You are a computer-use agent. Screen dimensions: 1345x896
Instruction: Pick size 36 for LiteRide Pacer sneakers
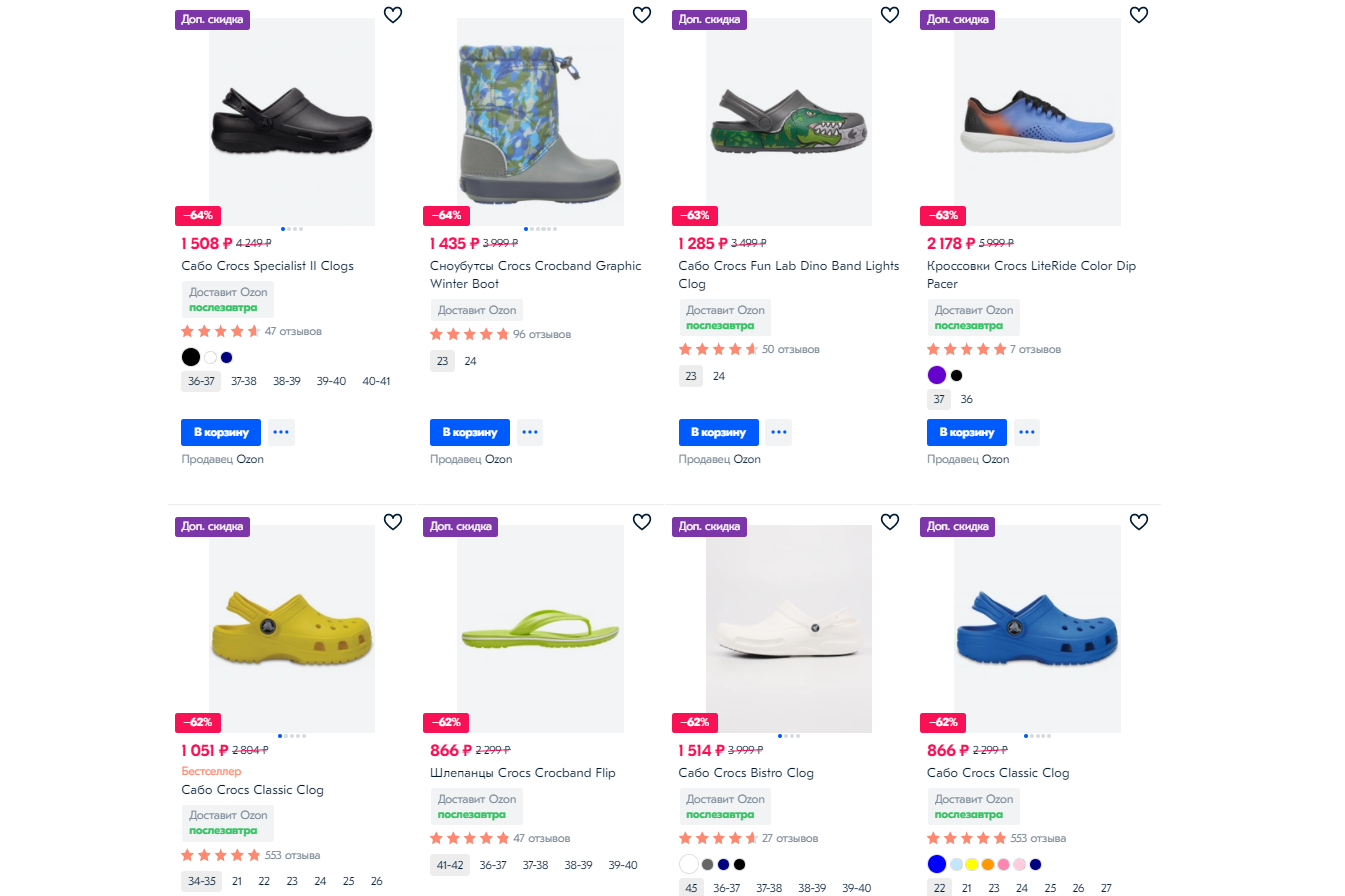pyautogui.click(x=966, y=399)
